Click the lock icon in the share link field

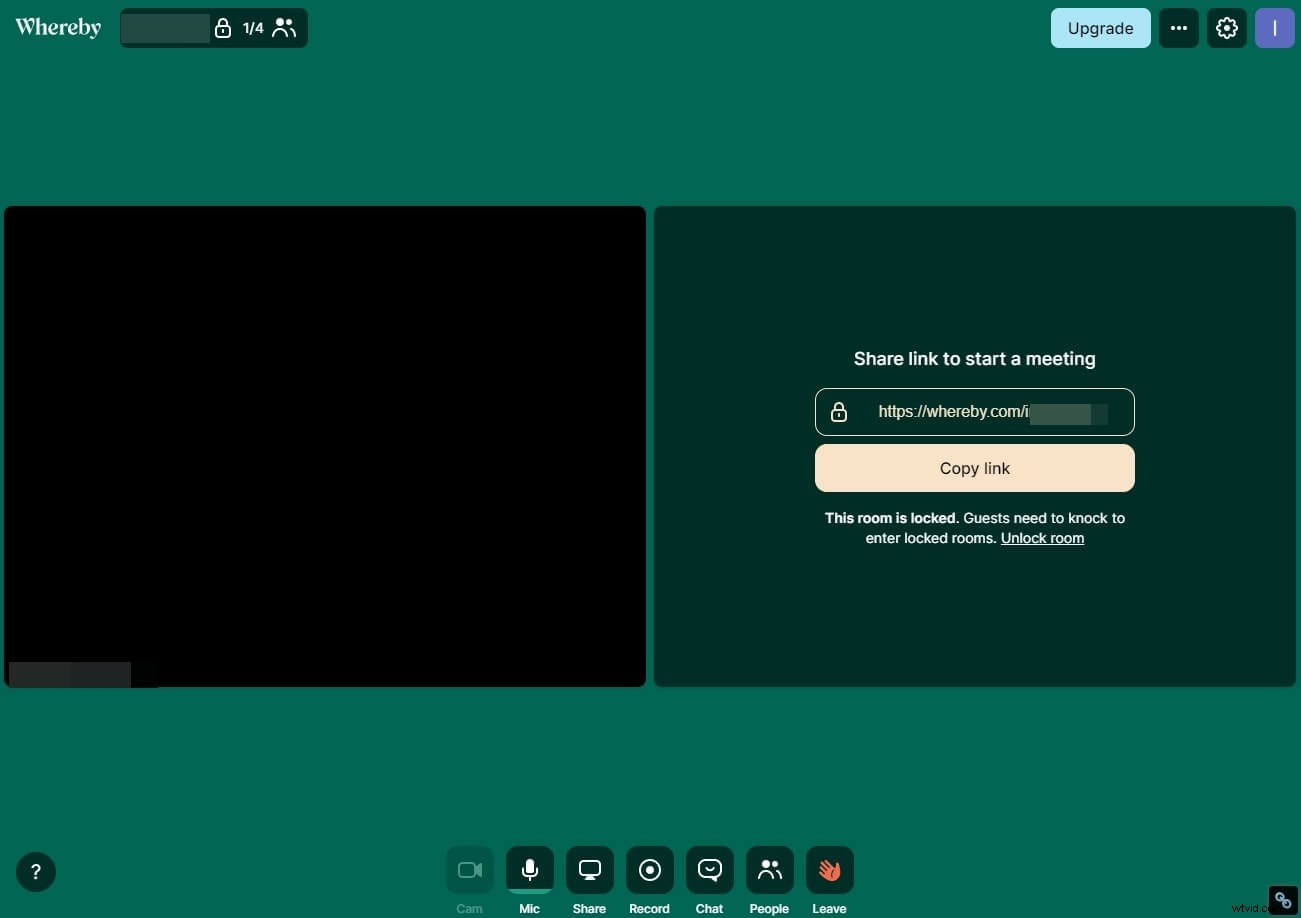[839, 411]
